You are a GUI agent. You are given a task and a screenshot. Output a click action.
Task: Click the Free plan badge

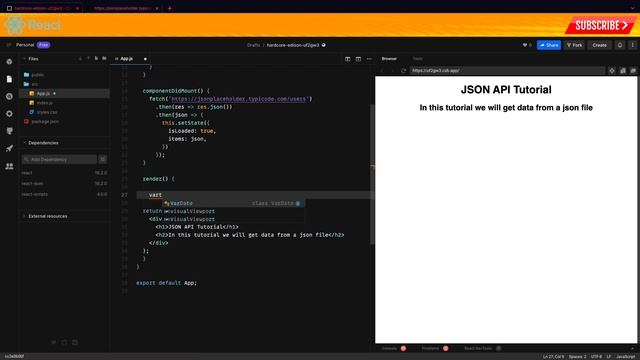(x=43, y=45)
